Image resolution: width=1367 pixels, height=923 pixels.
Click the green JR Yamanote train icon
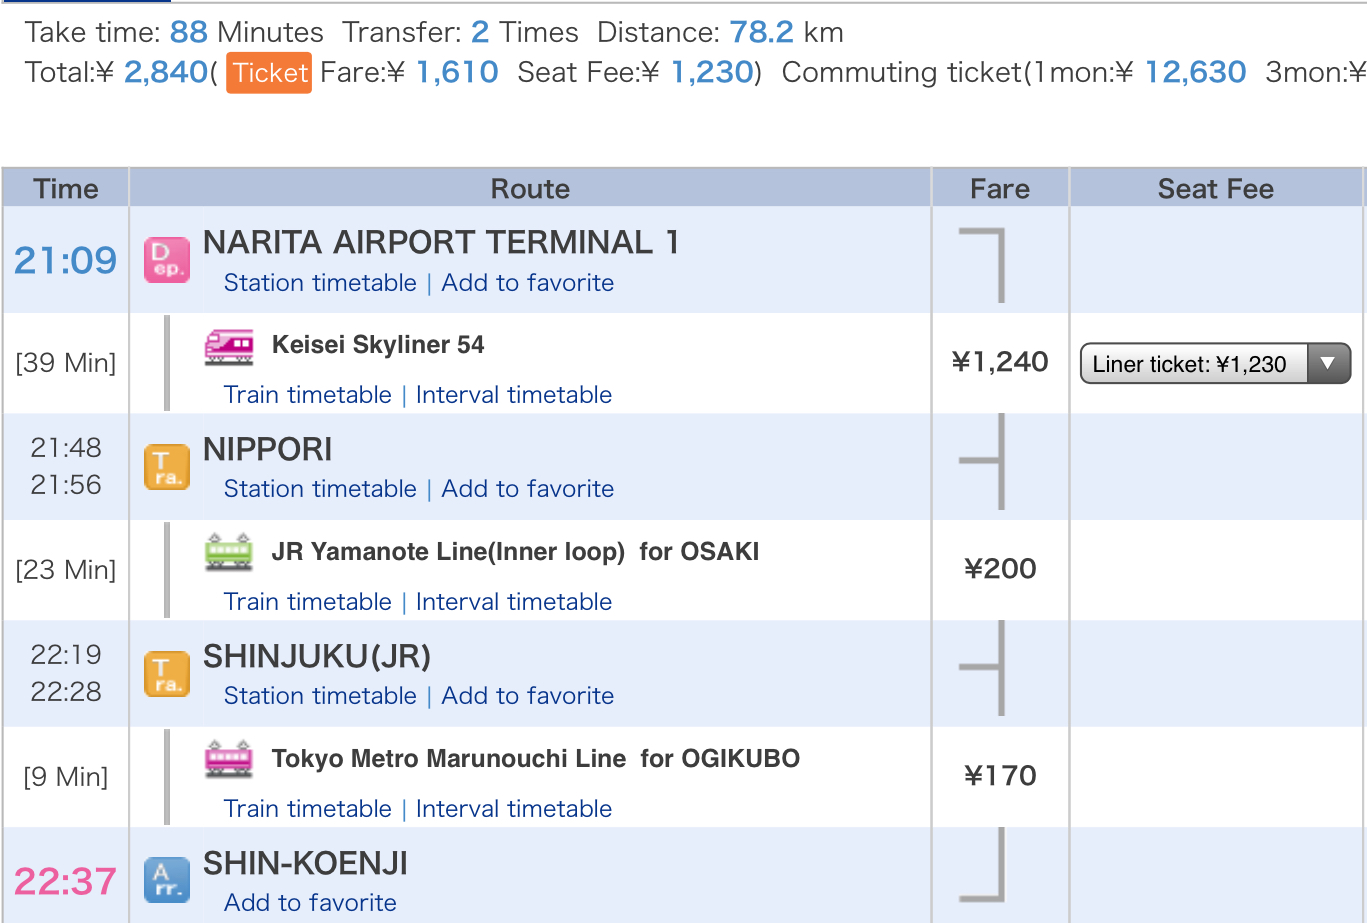229,552
